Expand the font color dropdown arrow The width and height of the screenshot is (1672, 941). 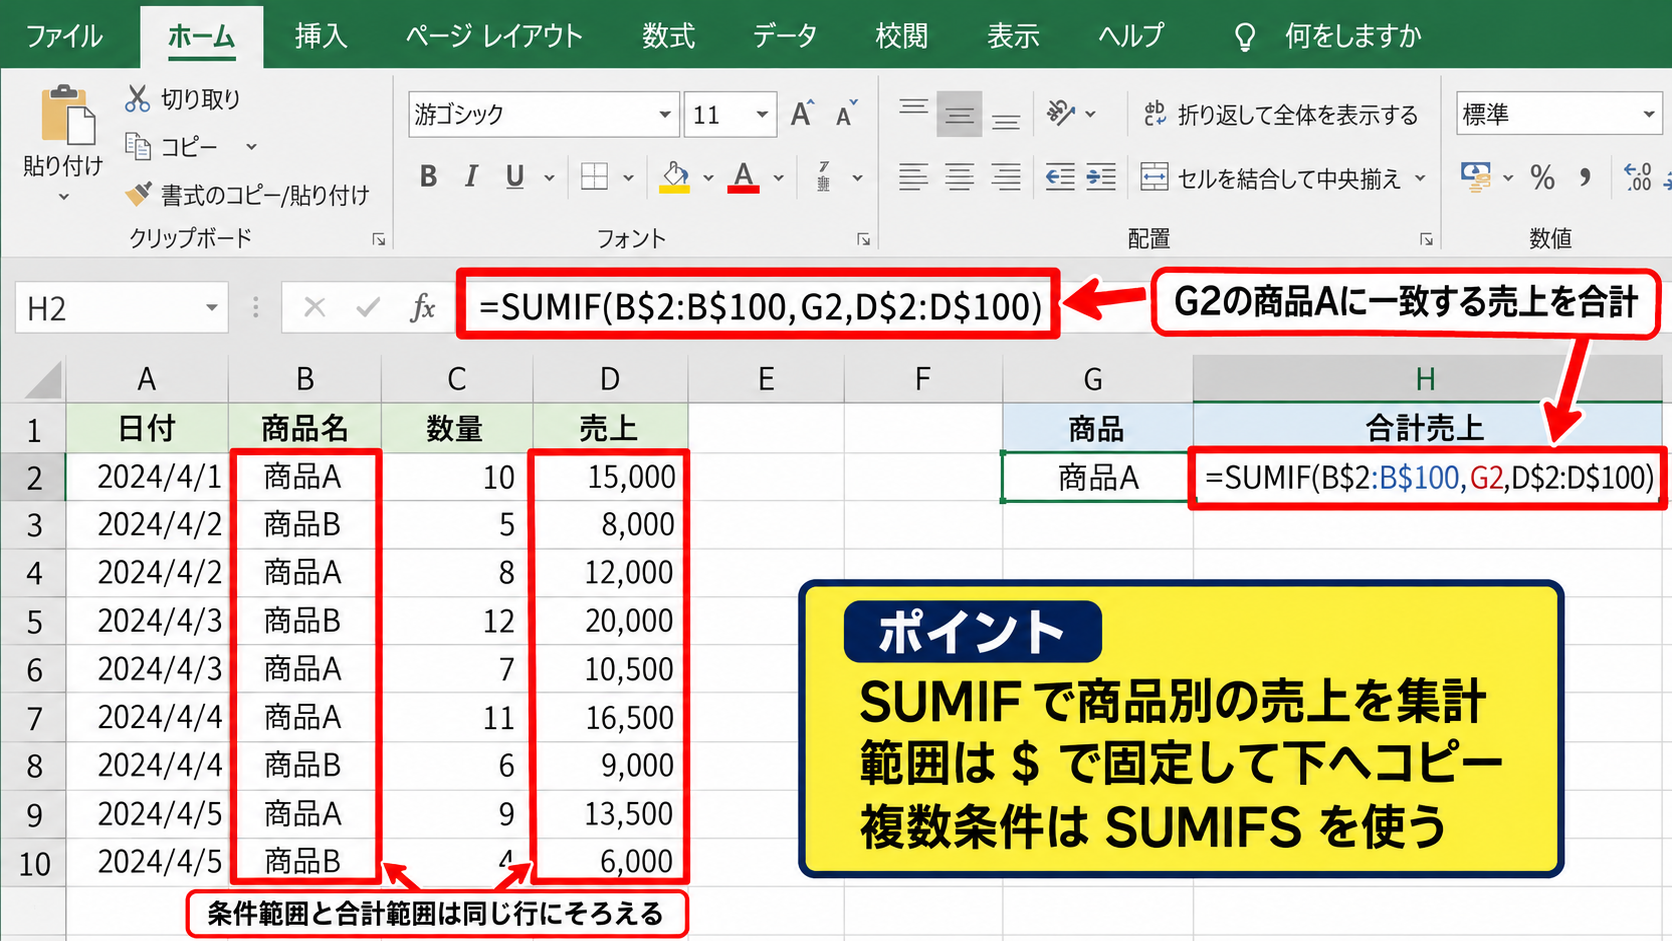coord(778,178)
